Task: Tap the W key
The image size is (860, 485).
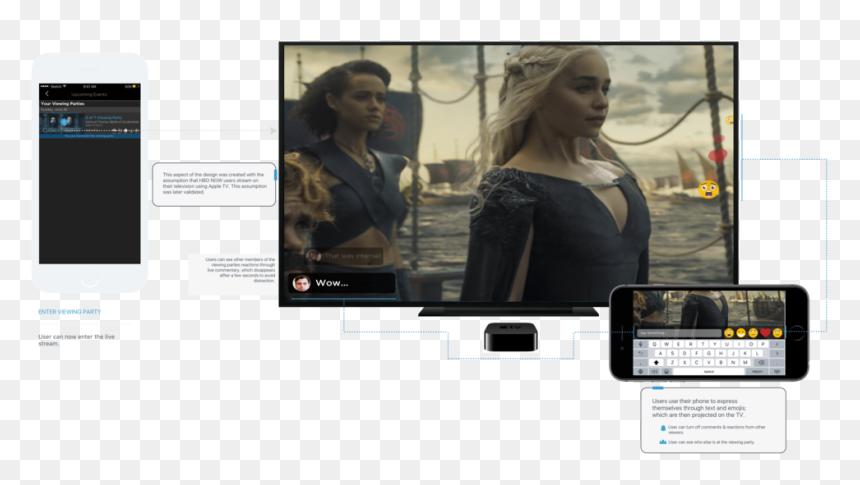Action: pos(666,344)
